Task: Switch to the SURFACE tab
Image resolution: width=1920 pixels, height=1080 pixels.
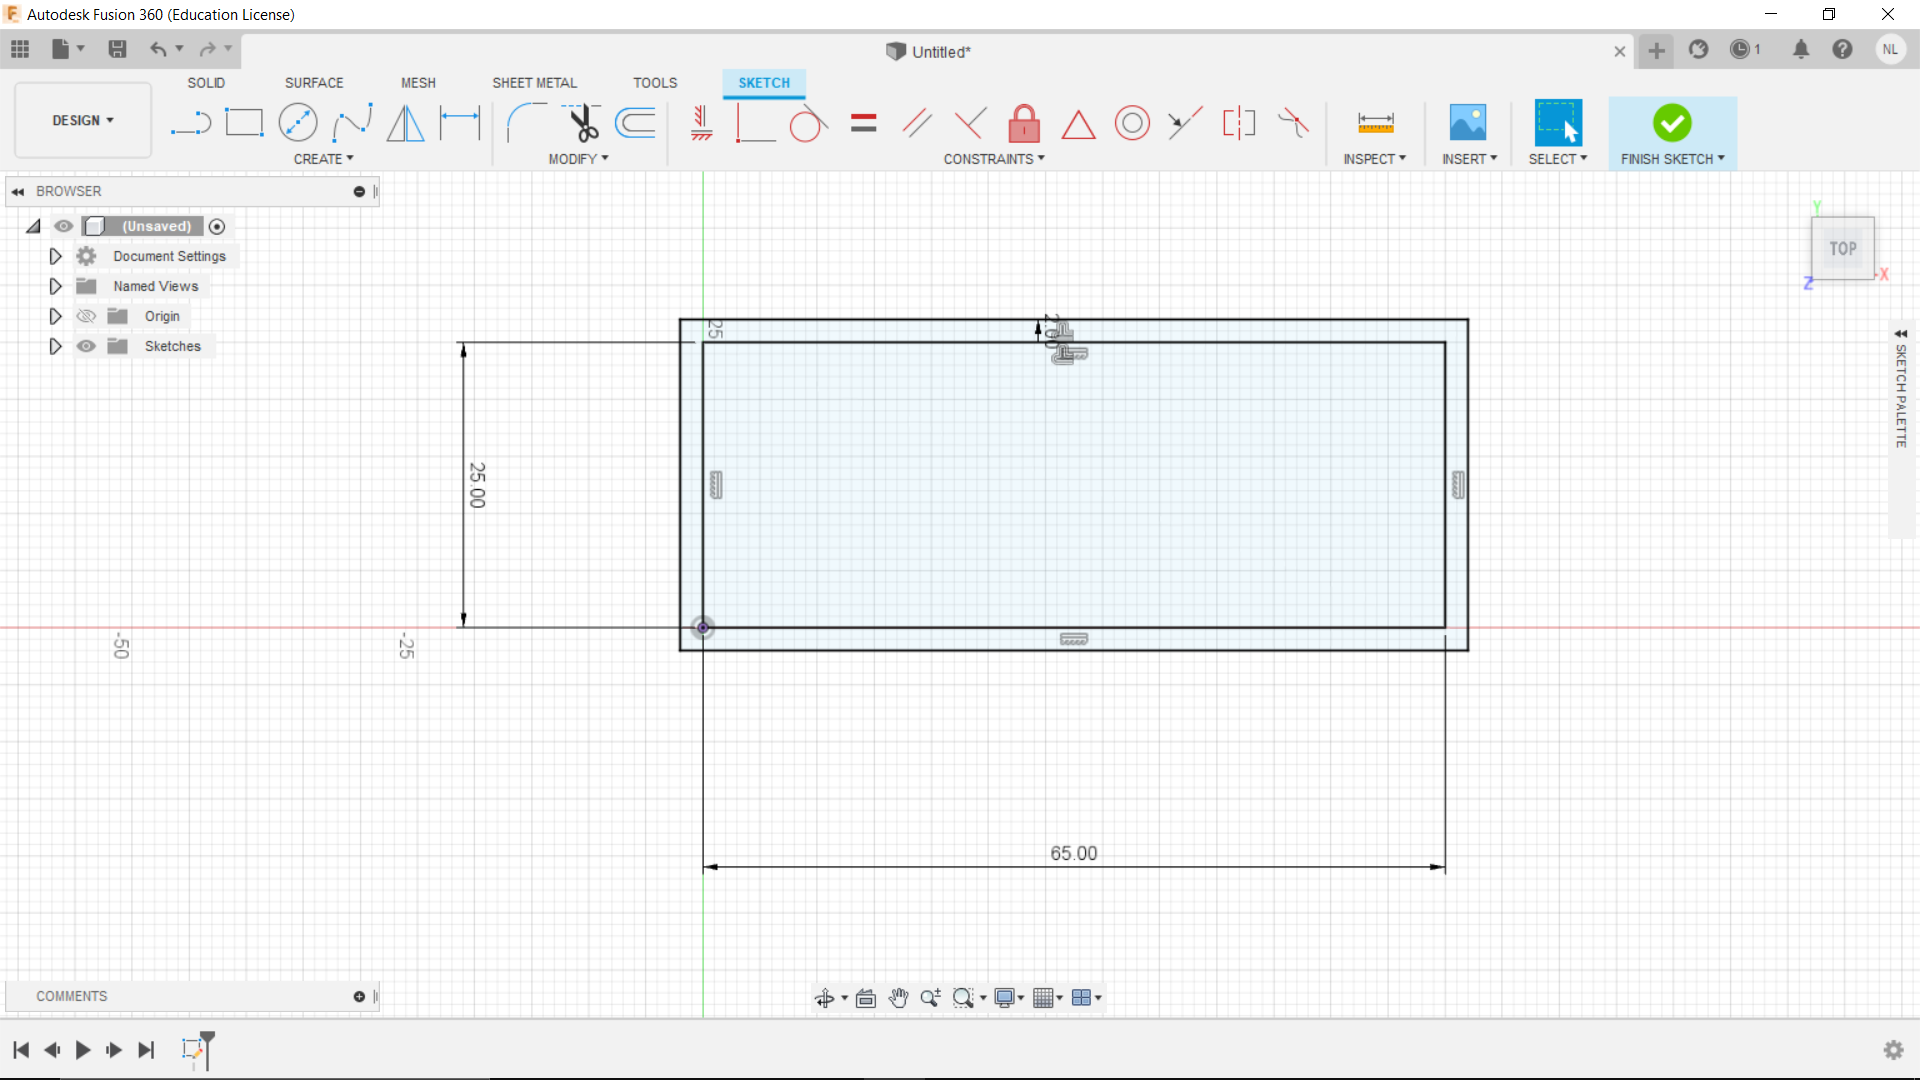Action: (x=314, y=83)
